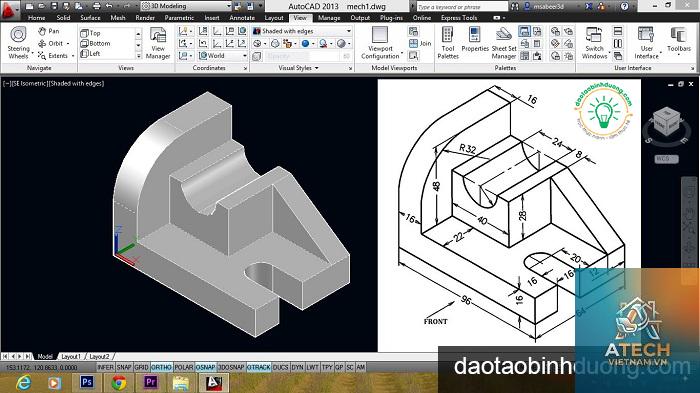This screenshot has width=700, height=393.
Task: Disable ORTHO mode in status bar
Action: pyautogui.click(x=161, y=367)
